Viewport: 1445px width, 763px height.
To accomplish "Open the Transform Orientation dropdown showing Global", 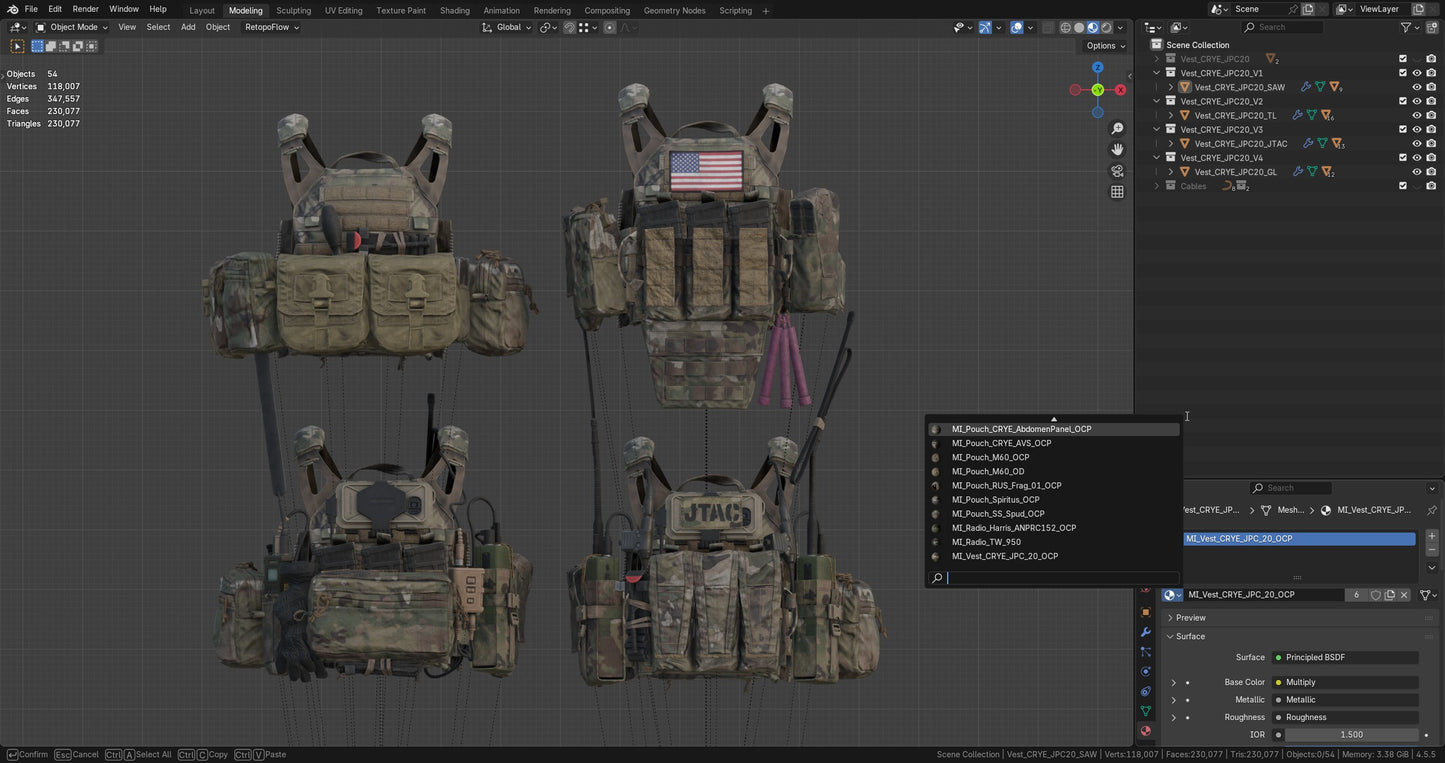I will 510,27.
